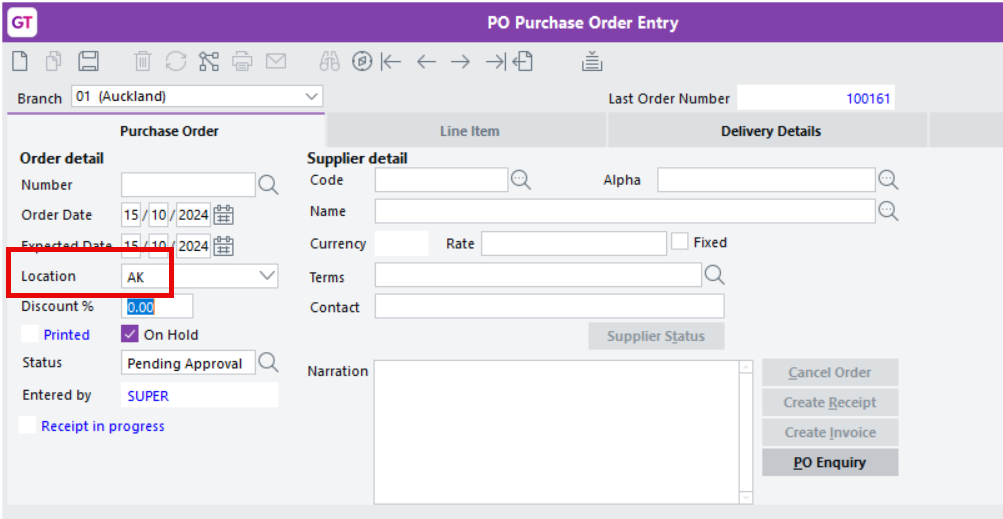The height and width of the screenshot is (519, 1003).
Task: Open the Order Date calendar picker
Action: pyautogui.click(x=223, y=215)
